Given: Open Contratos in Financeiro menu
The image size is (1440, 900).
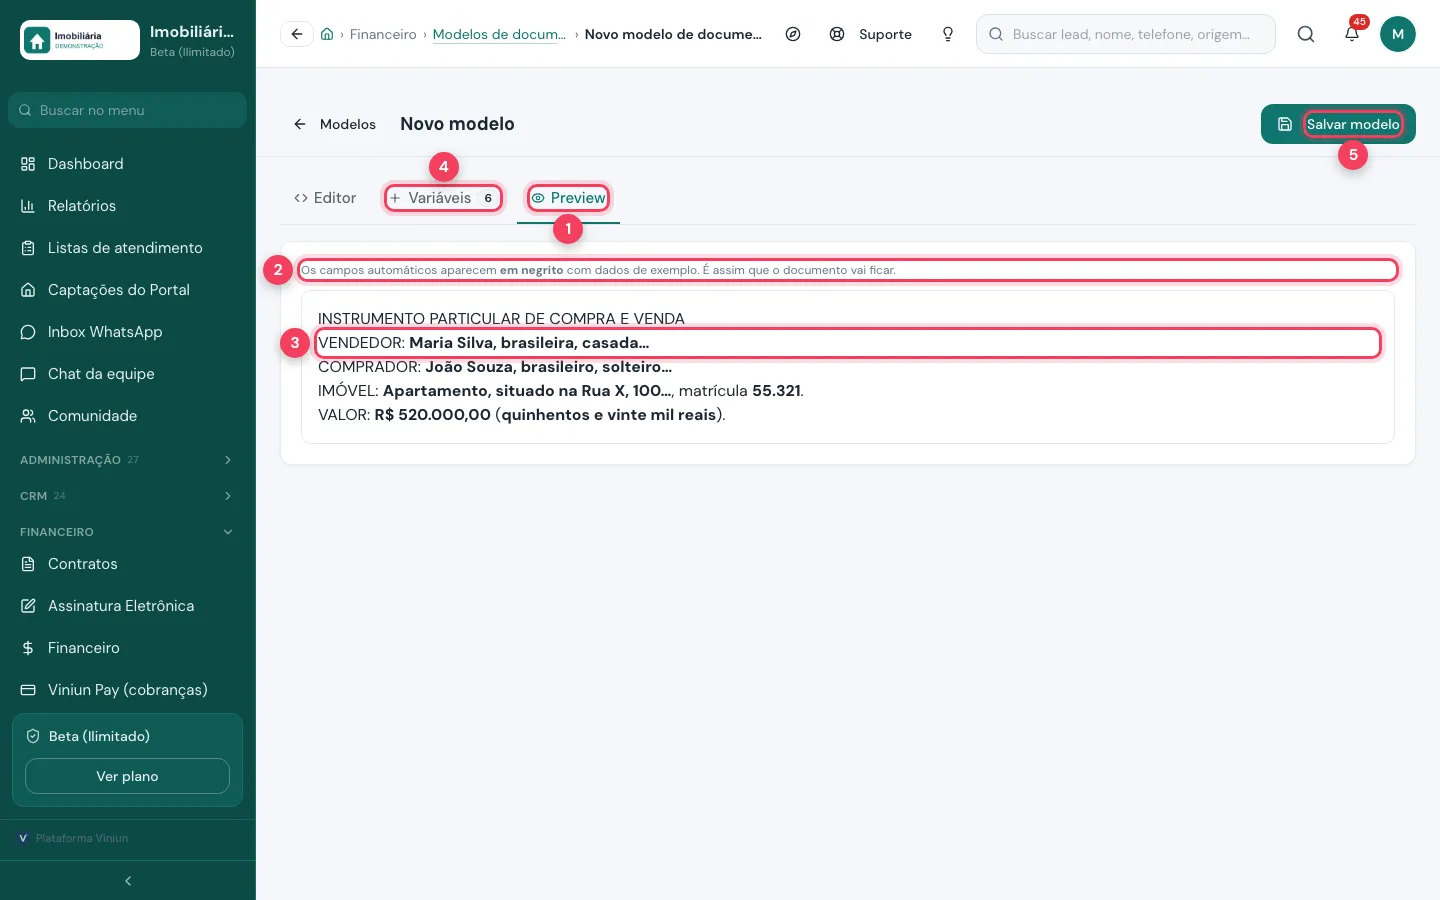Looking at the screenshot, I should [127, 564].
